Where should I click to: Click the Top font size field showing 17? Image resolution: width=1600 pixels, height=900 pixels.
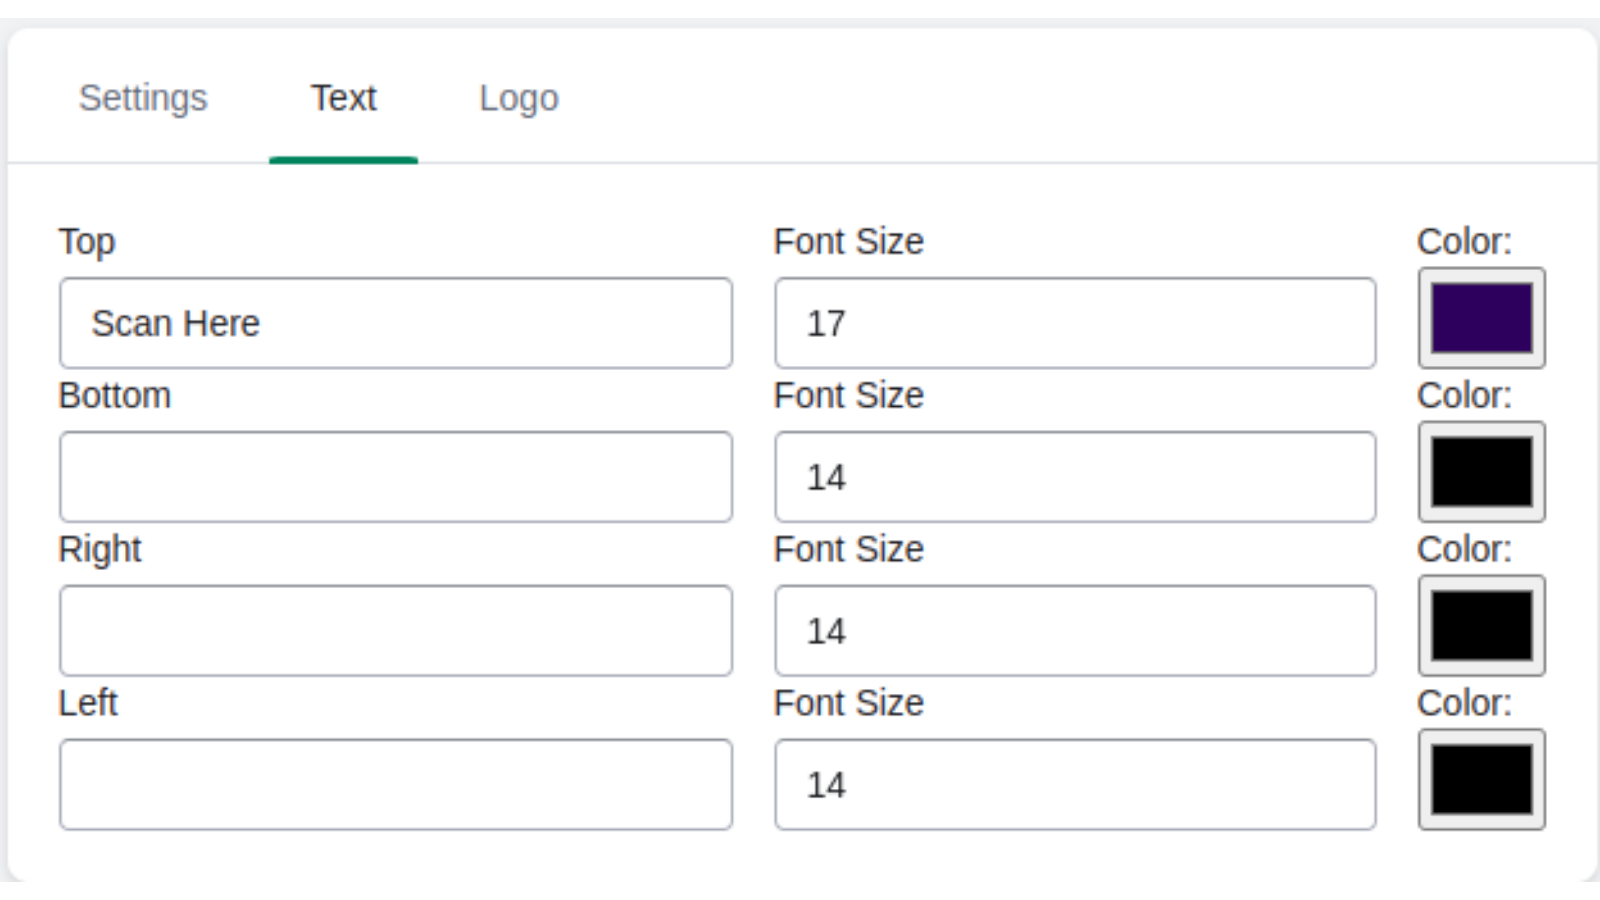tap(1075, 323)
